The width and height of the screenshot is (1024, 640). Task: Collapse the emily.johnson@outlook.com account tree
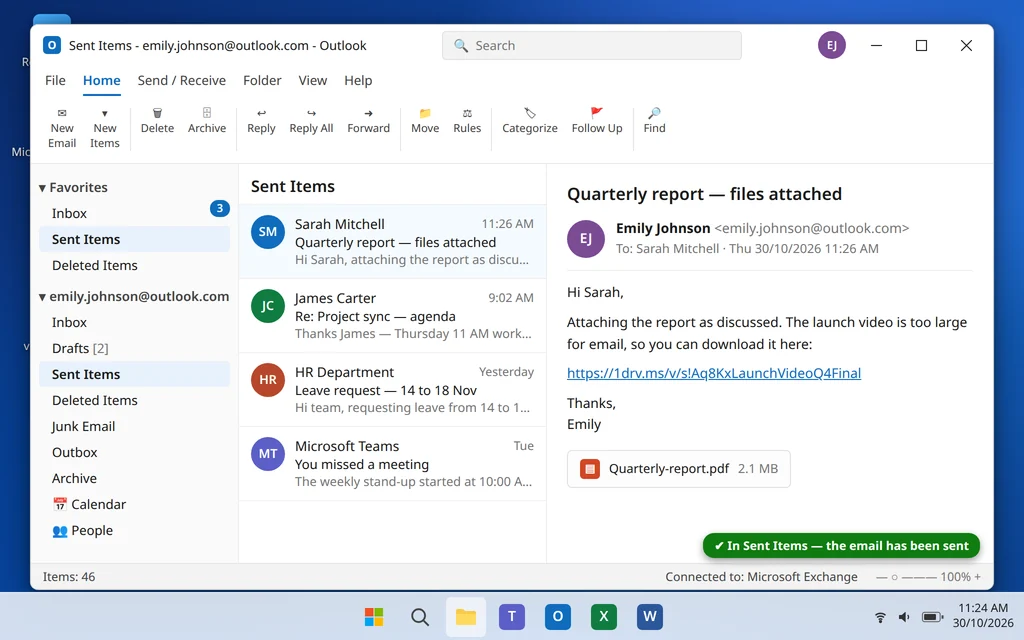[42, 297]
